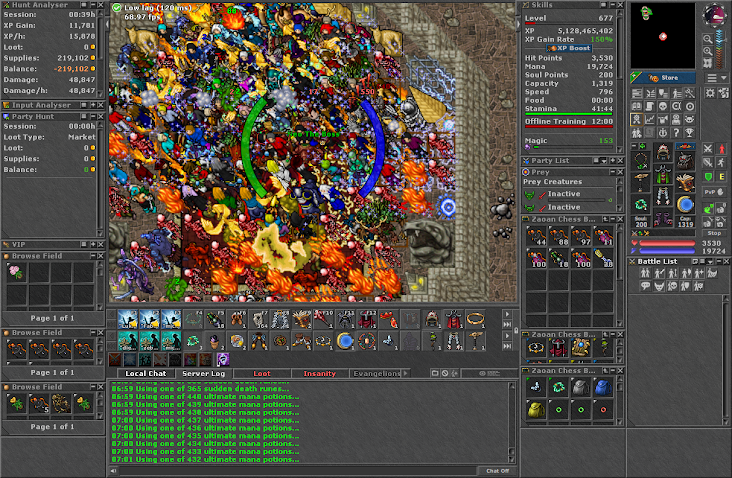The height and width of the screenshot is (478, 732).
Task: Open the trophy highscores button
Action: [690, 133]
